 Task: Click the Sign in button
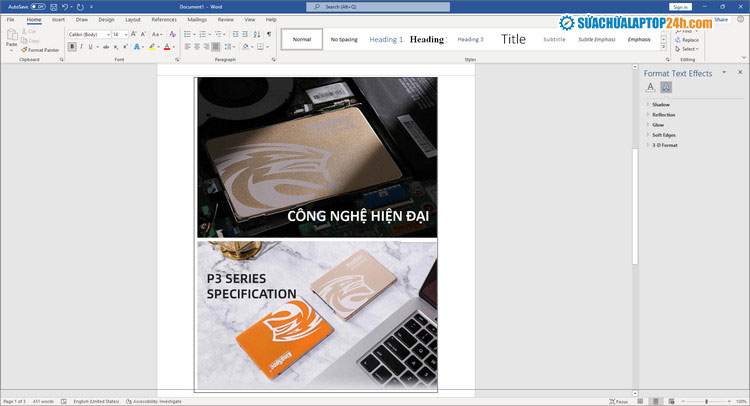[680, 7]
